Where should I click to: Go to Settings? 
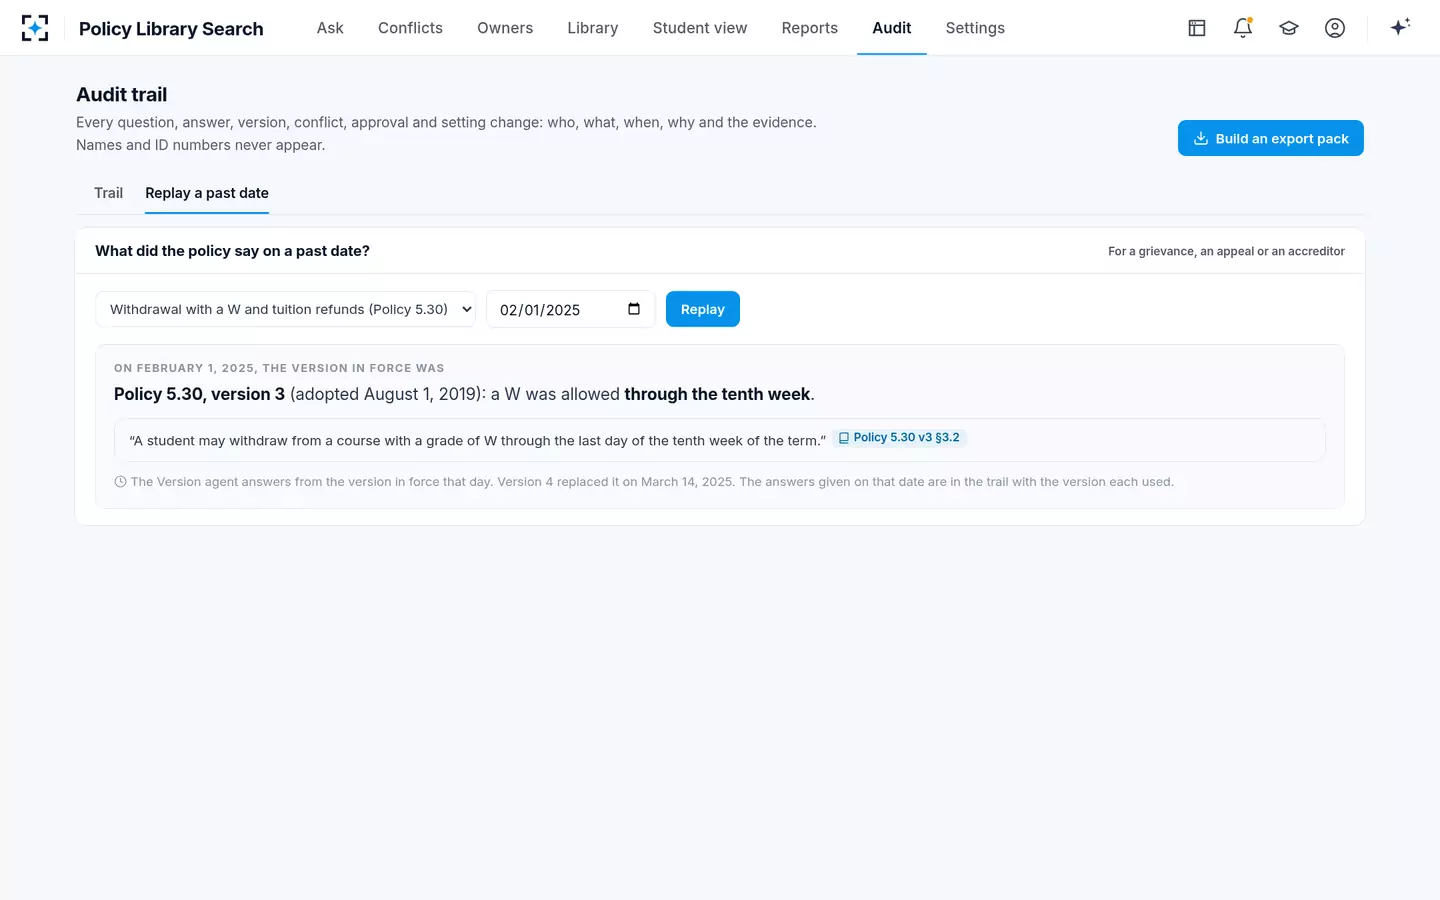975,28
